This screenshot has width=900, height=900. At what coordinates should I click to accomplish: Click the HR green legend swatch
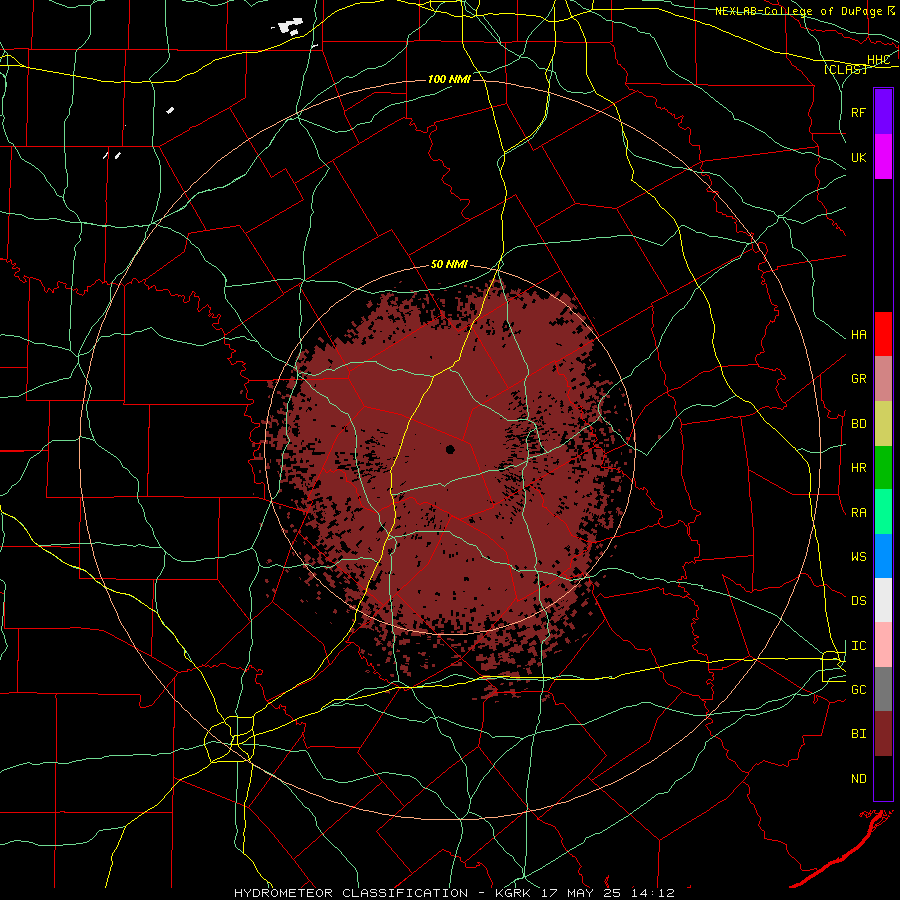pos(883,467)
